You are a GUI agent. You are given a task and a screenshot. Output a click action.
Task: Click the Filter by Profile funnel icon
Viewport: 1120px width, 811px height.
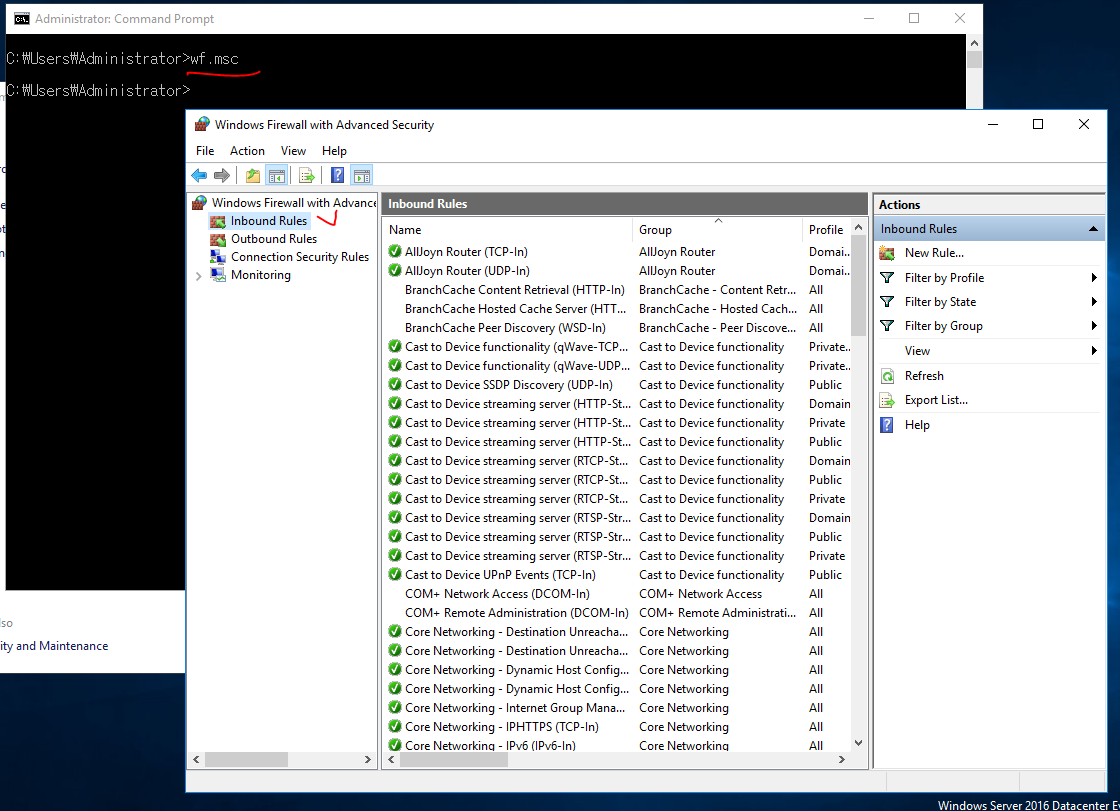887,278
